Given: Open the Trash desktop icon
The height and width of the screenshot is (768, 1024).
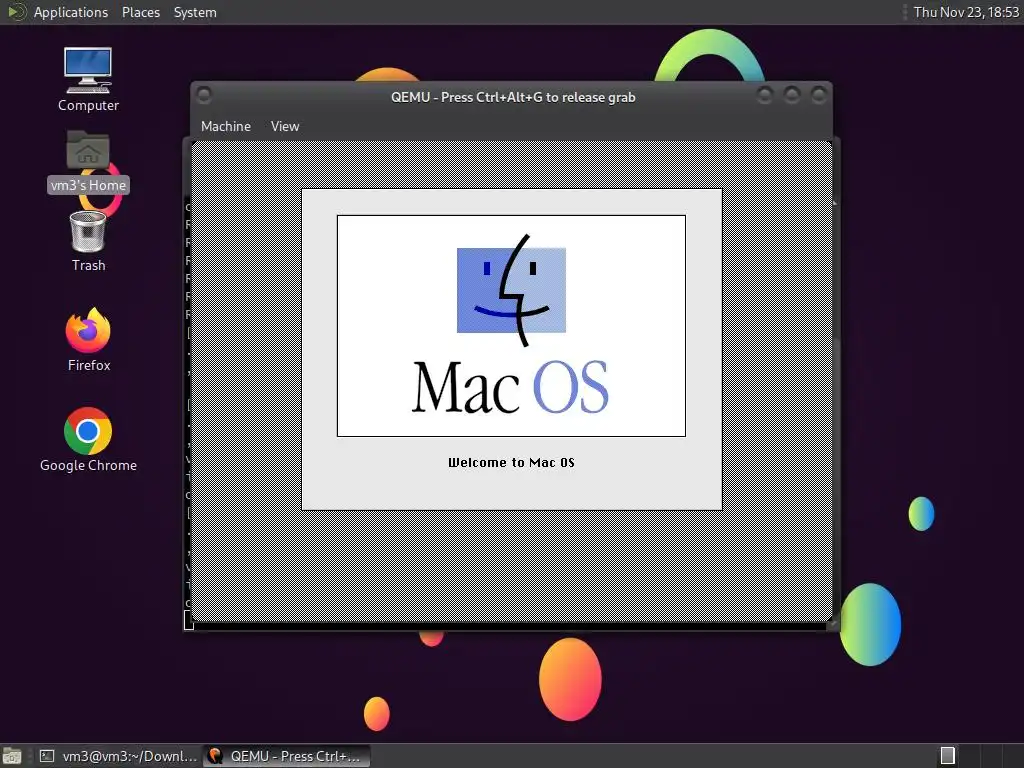Looking at the screenshot, I should (x=88, y=240).
